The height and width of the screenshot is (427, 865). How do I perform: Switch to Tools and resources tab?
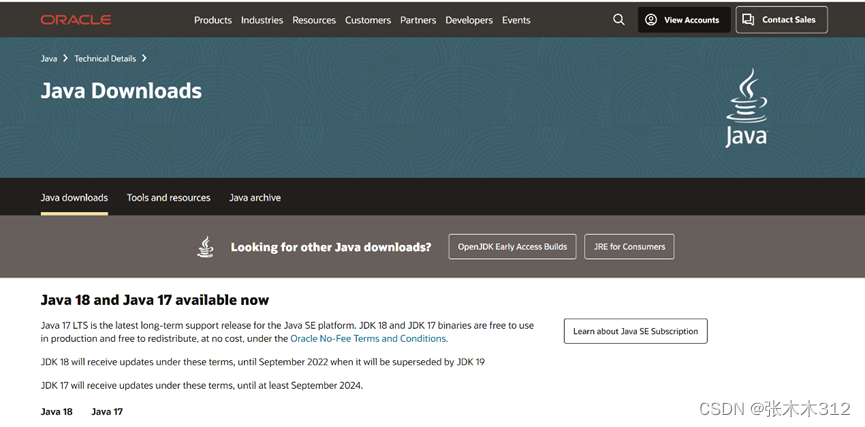coord(168,198)
